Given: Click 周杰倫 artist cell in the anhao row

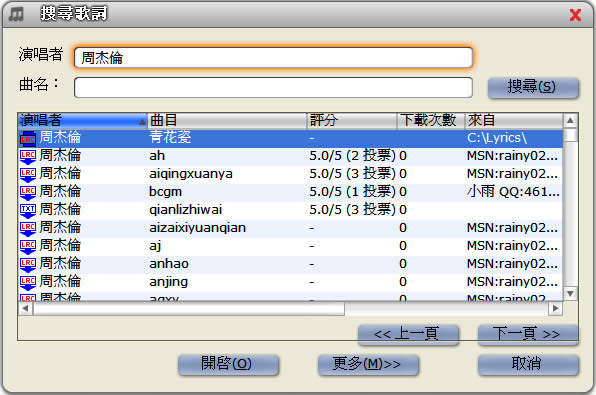Looking at the screenshot, I should click(x=60, y=263).
